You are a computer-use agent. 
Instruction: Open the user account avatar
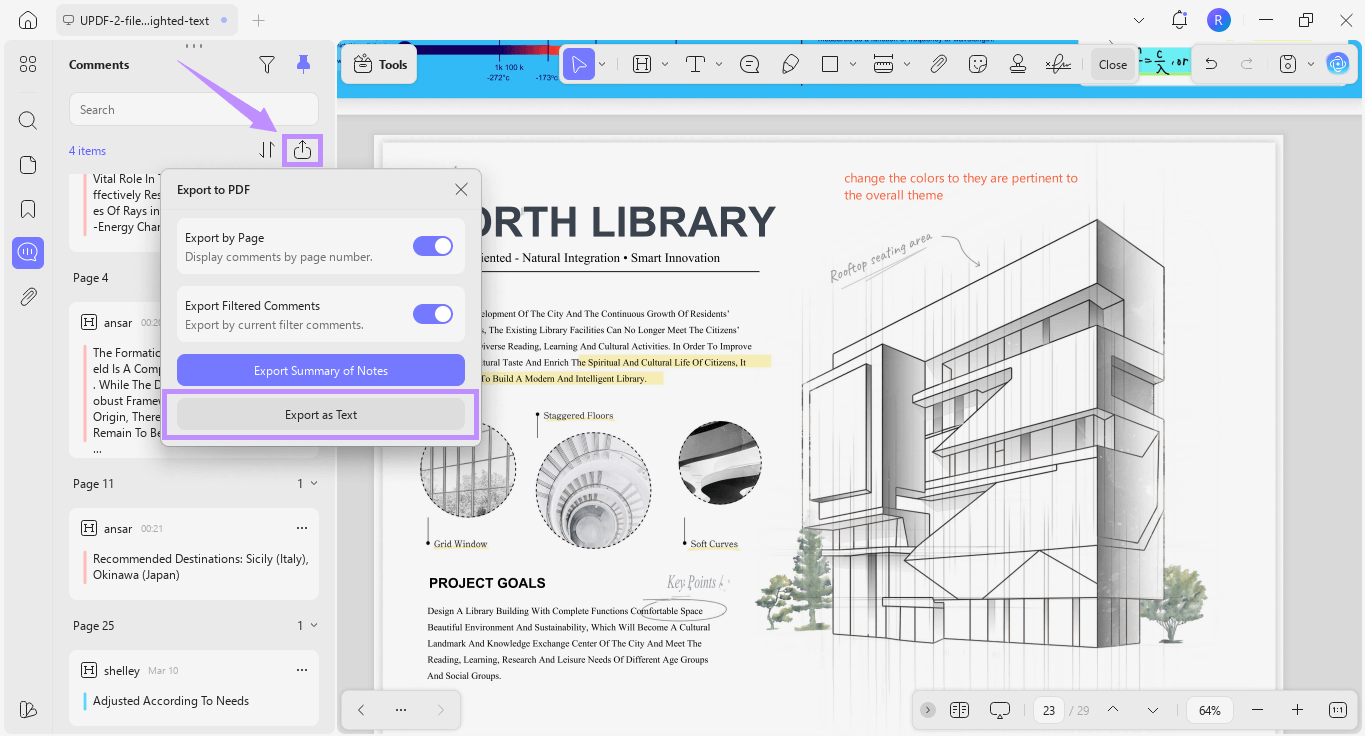coord(1218,20)
